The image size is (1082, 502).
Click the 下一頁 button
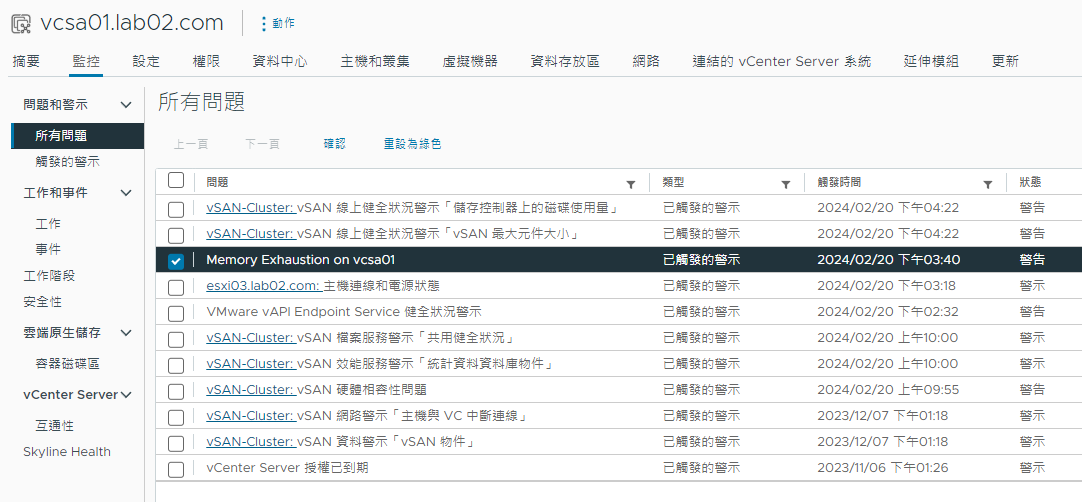coord(262,144)
